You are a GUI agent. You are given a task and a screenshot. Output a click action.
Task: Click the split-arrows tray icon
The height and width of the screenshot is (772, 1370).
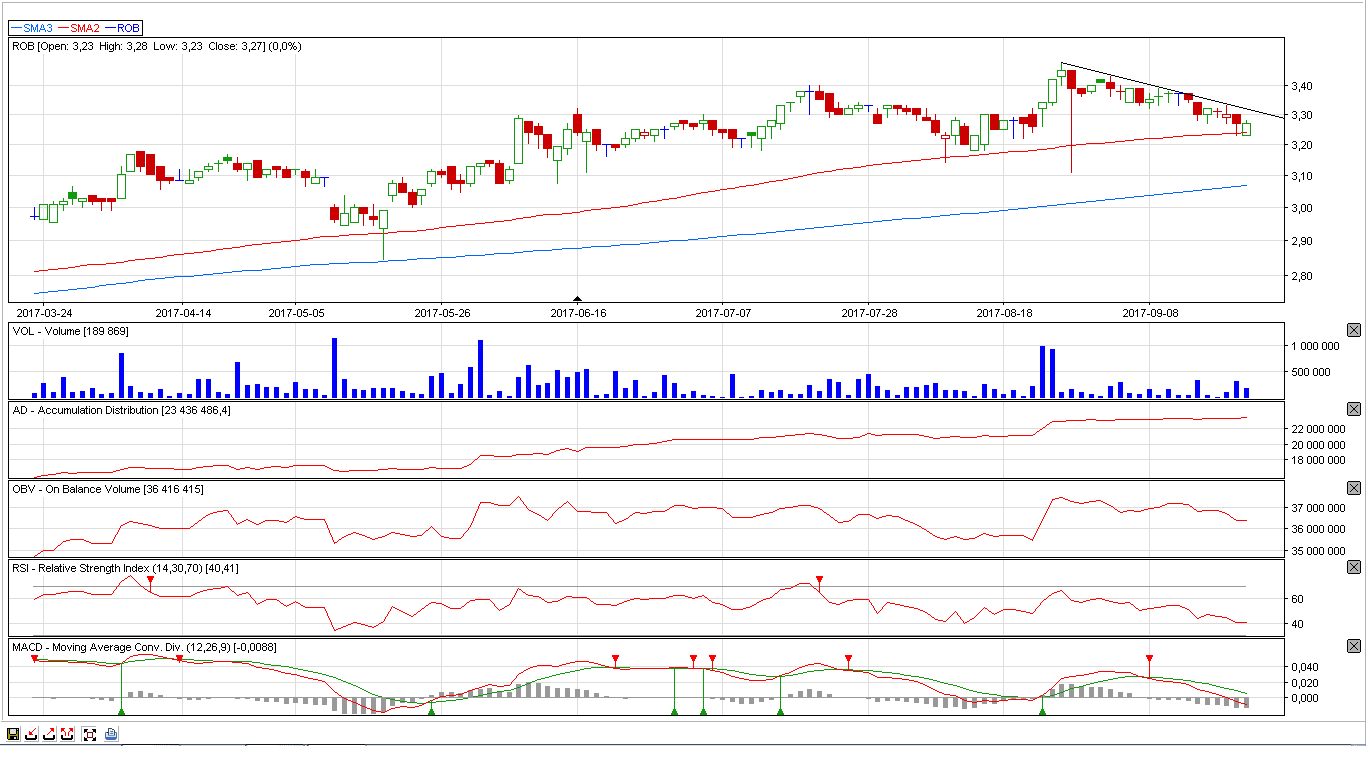point(68,734)
